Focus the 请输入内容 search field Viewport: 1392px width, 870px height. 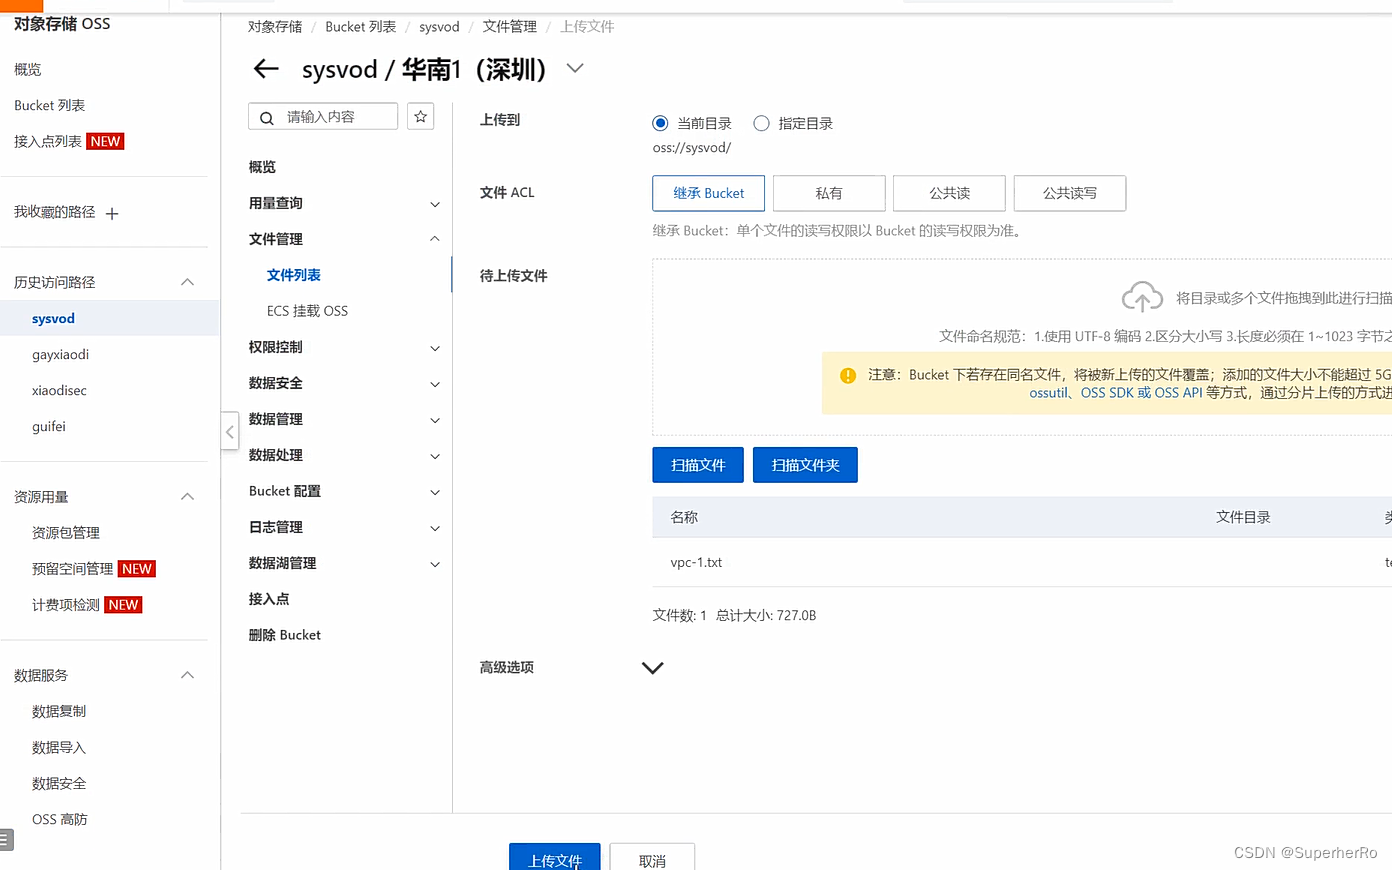pos(323,117)
